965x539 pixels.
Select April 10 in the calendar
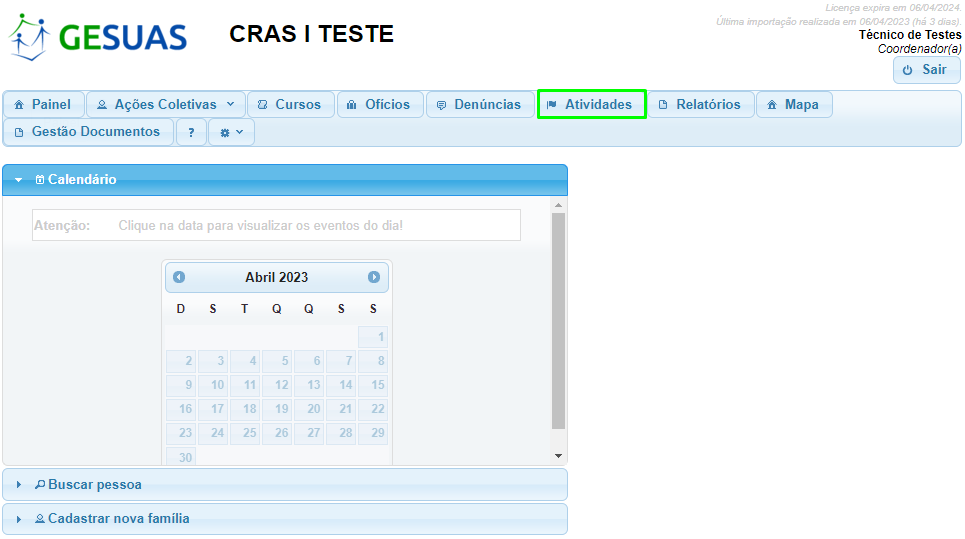point(213,385)
